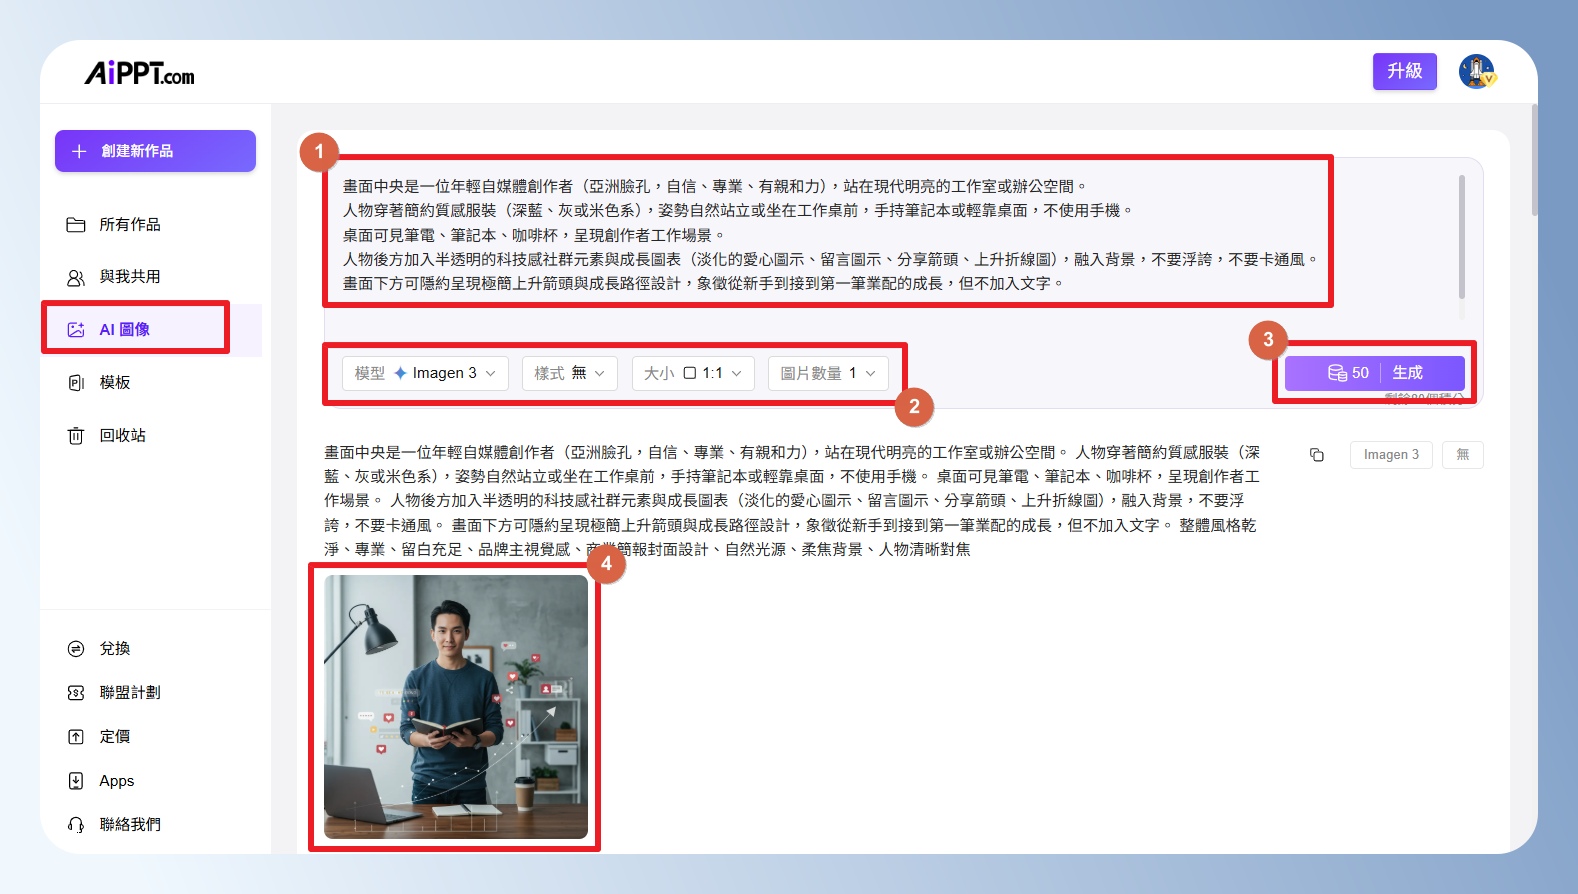Click the 升級 upgrade button
This screenshot has height=894, width=1578.
click(x=1404, y=71)
